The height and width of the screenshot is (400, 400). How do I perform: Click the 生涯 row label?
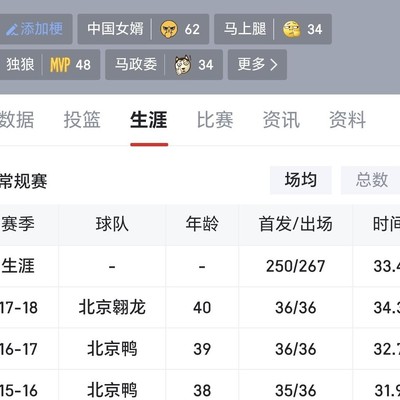point(17,266)
